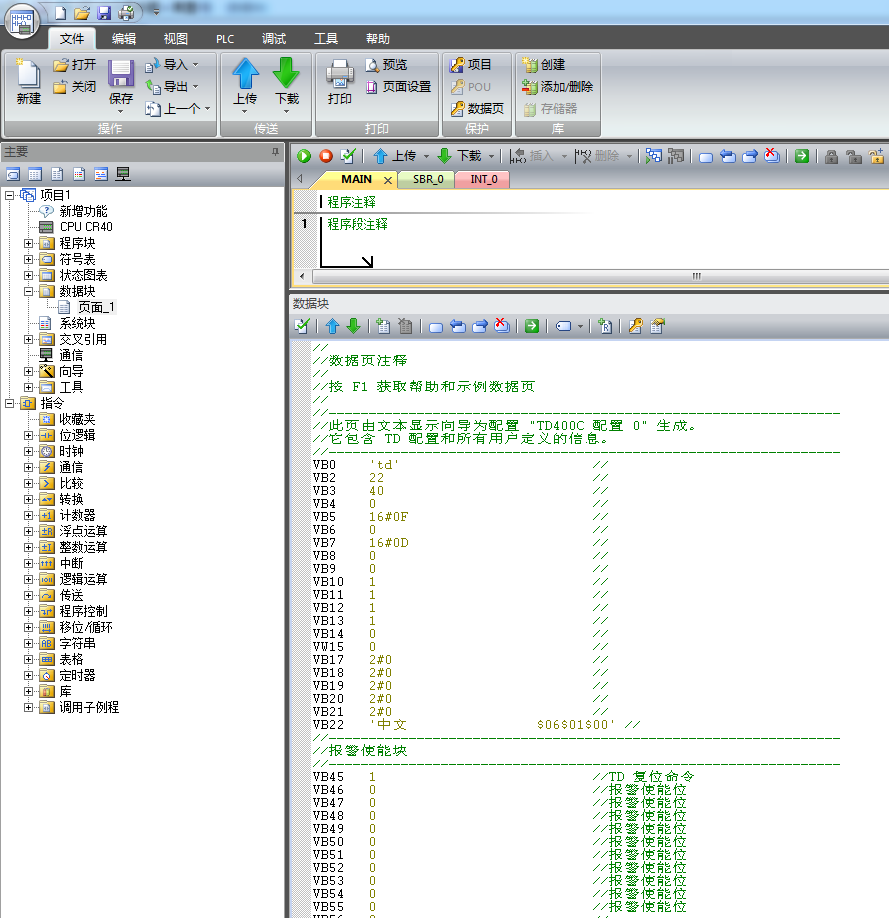889x918 pixels.
Task: Go to next bookmark in editor toolbar
Action: [x=750, y=156]
